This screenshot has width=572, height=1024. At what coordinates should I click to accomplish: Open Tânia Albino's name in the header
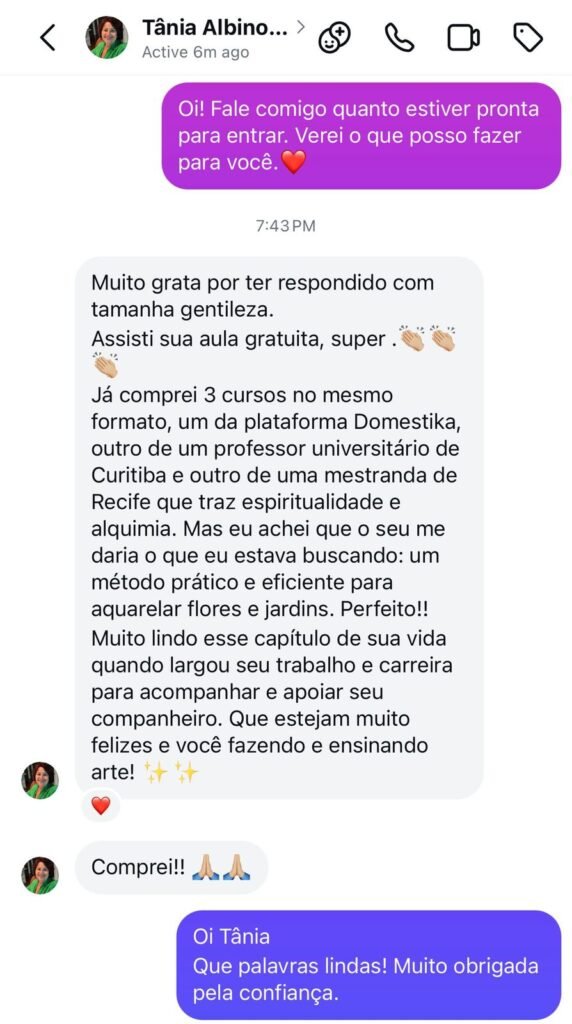click(x=214, y=28)
